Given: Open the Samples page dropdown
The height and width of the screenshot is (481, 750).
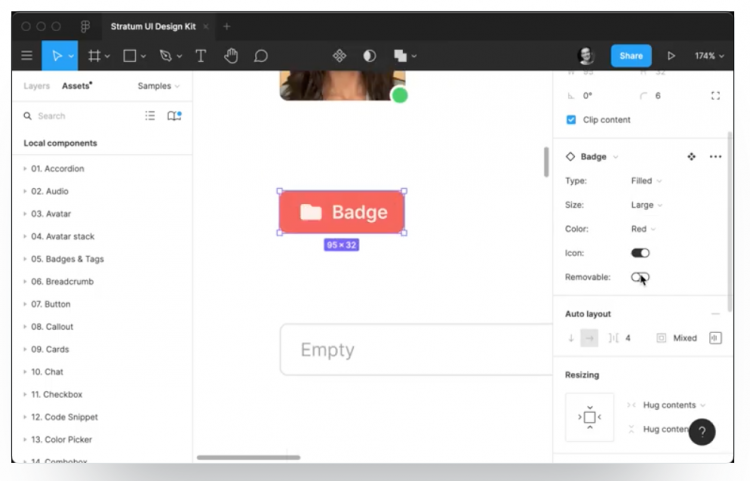Looking at the screenshot, I should [159, 86].
